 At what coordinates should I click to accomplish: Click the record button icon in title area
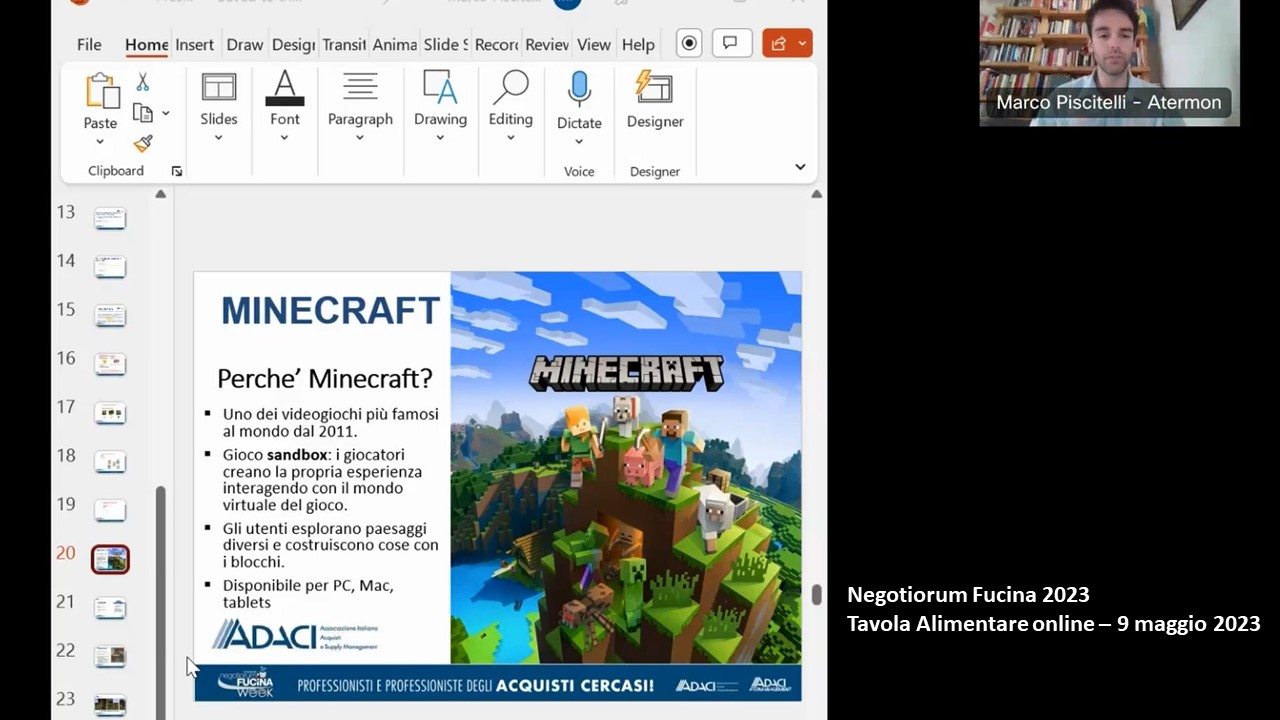(688, 43)
